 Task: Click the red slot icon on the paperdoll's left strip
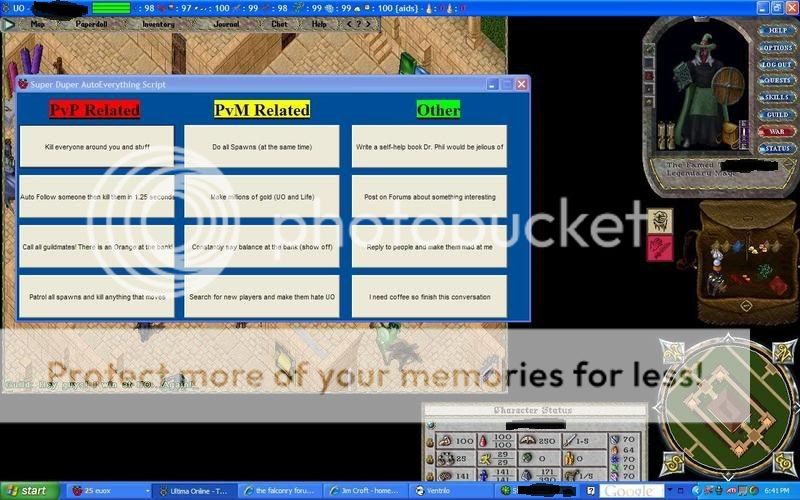coord(649,76)
